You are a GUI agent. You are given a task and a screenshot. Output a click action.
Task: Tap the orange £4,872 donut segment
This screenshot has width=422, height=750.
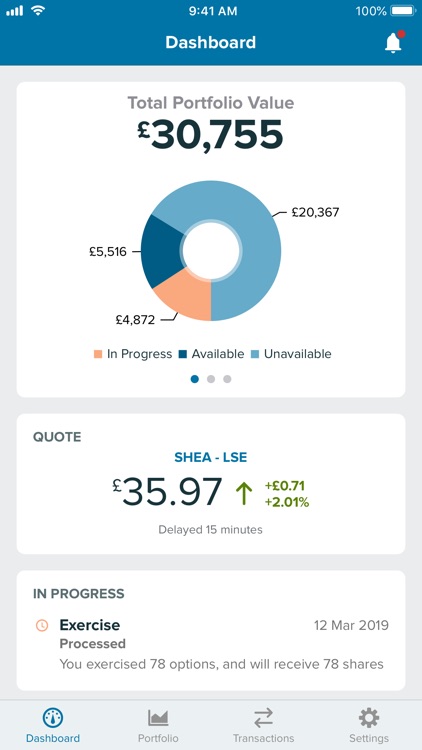[x=189, y=297]
